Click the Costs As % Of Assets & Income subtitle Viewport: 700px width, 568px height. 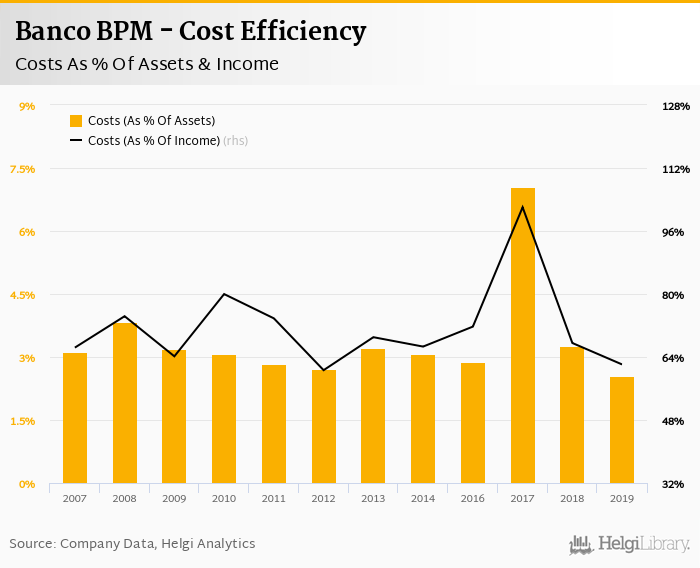(147, 64)
